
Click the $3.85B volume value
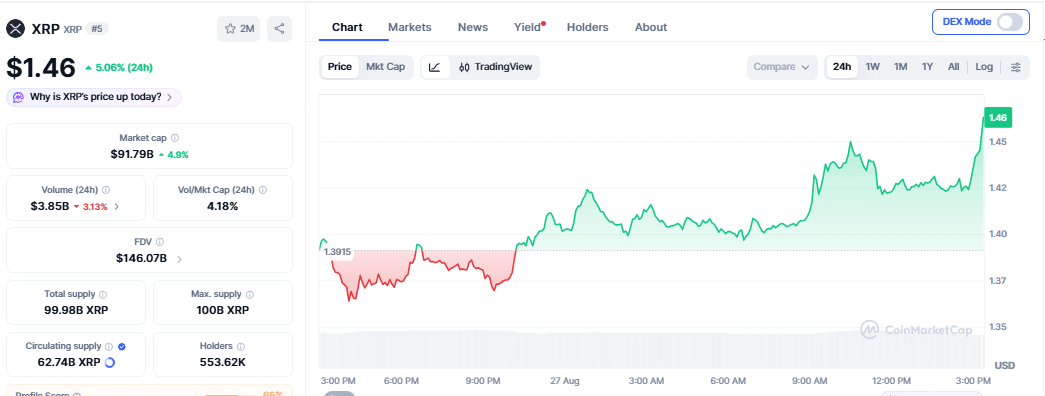pyautogui.click(x=50, y=207)
